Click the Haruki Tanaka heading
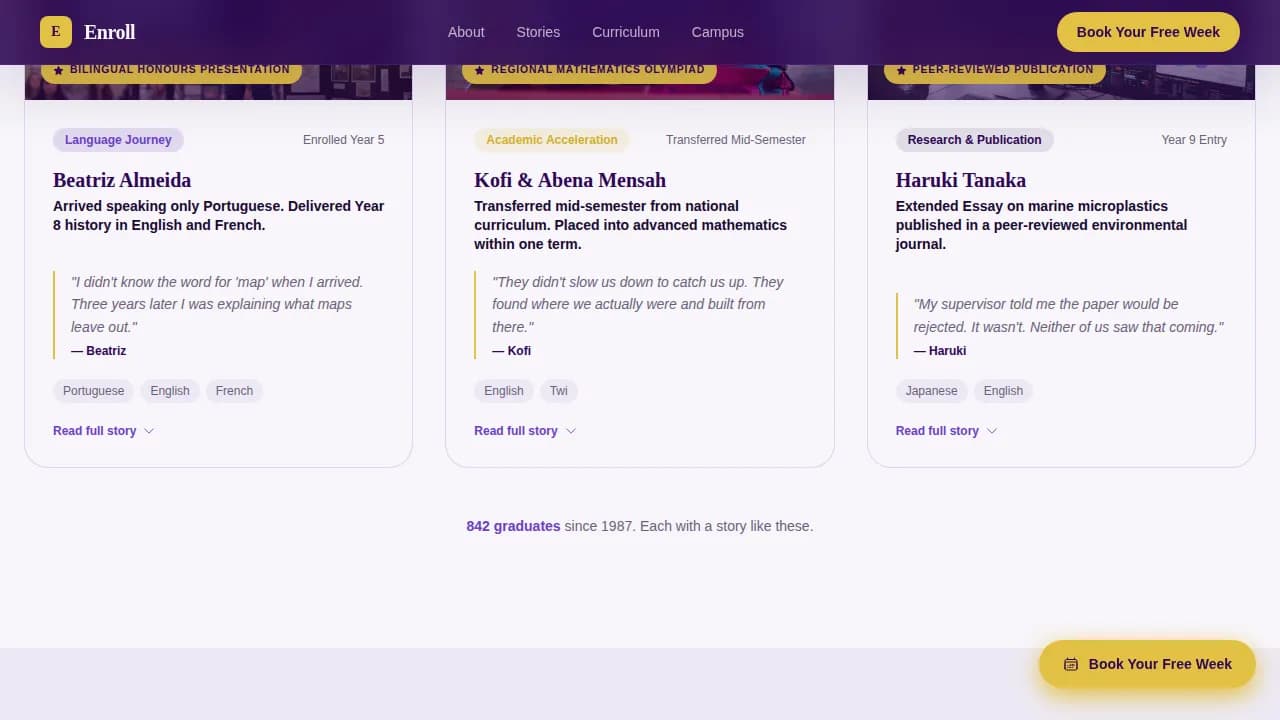Viewport: 1280px width, 720px height. 961,180
